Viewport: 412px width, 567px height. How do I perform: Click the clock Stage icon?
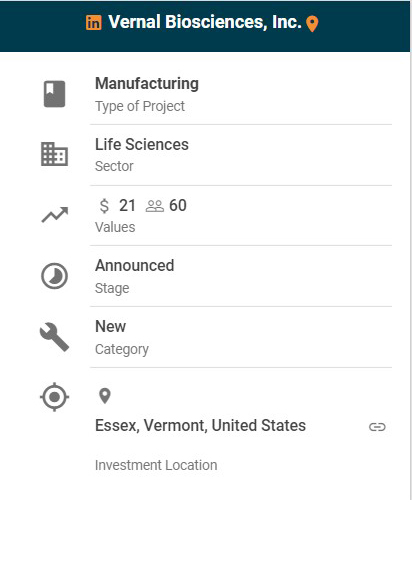(x=54, y=276)
